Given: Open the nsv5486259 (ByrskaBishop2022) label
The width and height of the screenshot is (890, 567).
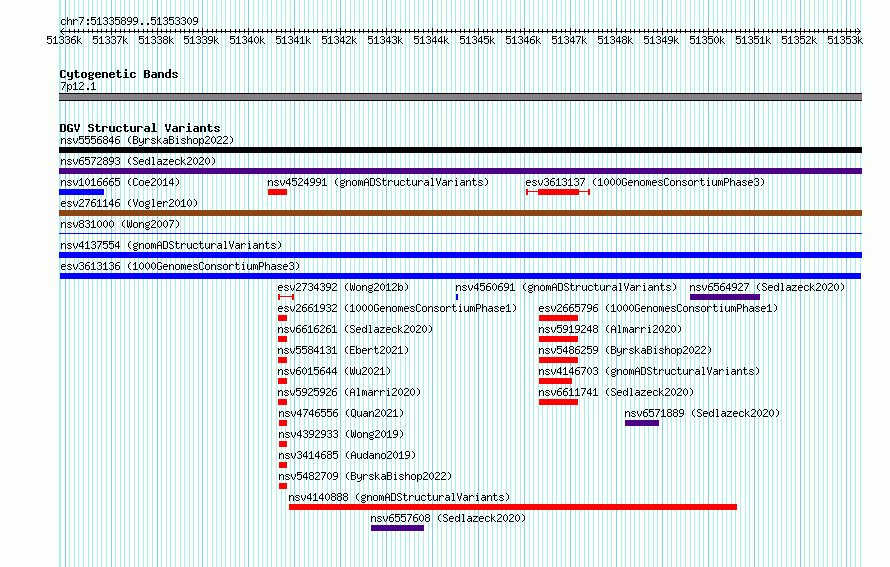Looking at the screenshot, I should coord(625,350).
